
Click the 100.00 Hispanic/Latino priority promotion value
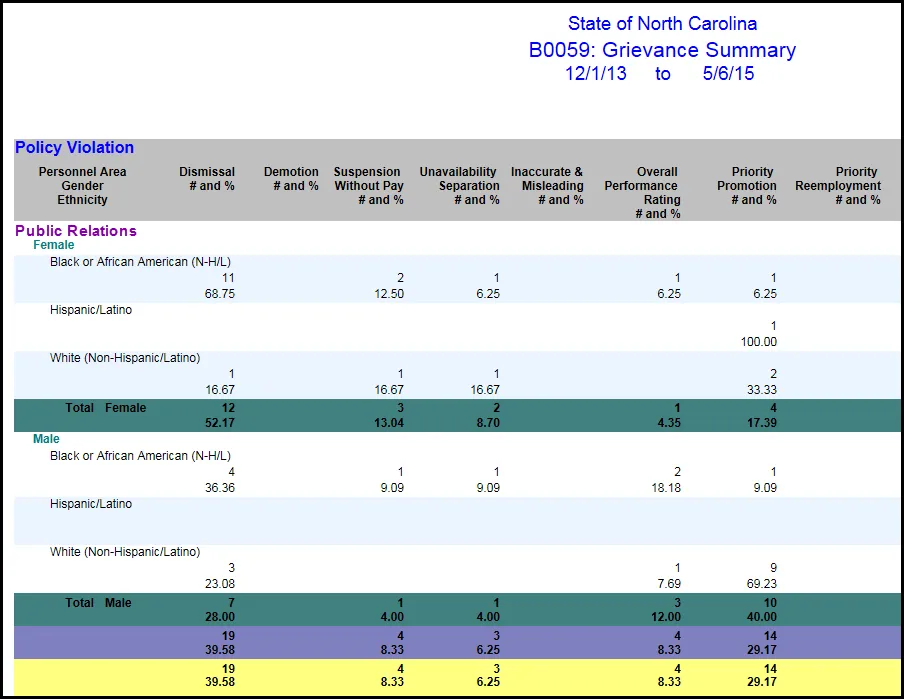757,342
